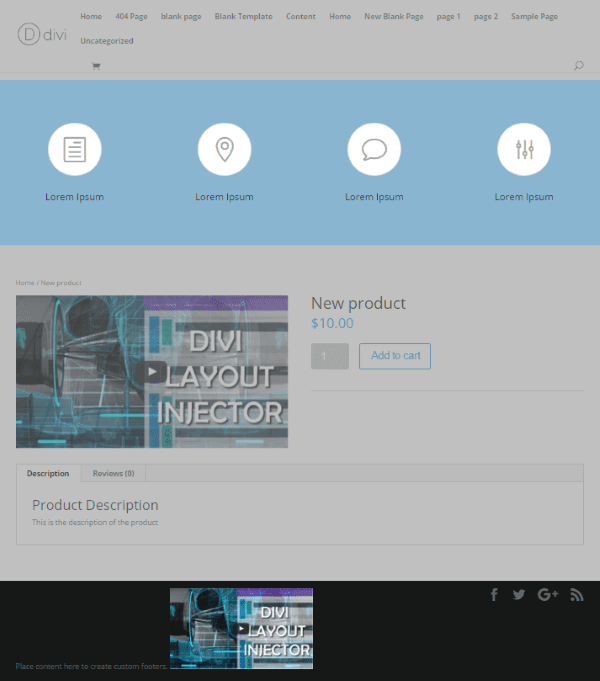Viewport: 600px width, 681px height.
Task: Open the Twitter footer icon
Action: [519, 595]
